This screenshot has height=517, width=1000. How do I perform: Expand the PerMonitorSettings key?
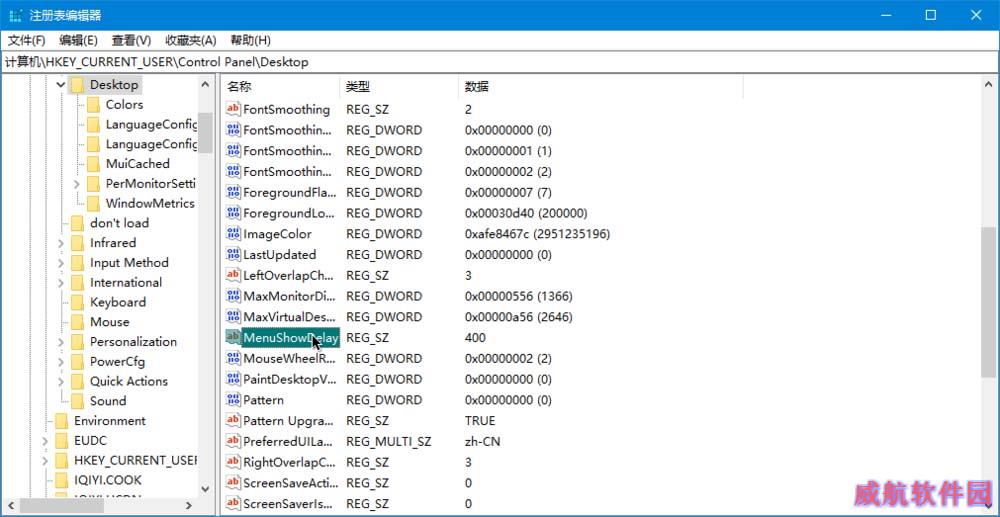point(77,184)
